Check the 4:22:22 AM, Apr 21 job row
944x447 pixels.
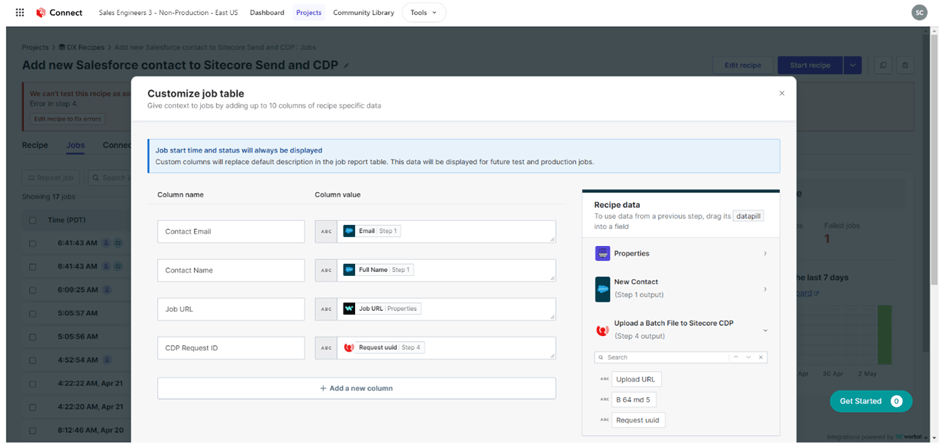point(33,383)
